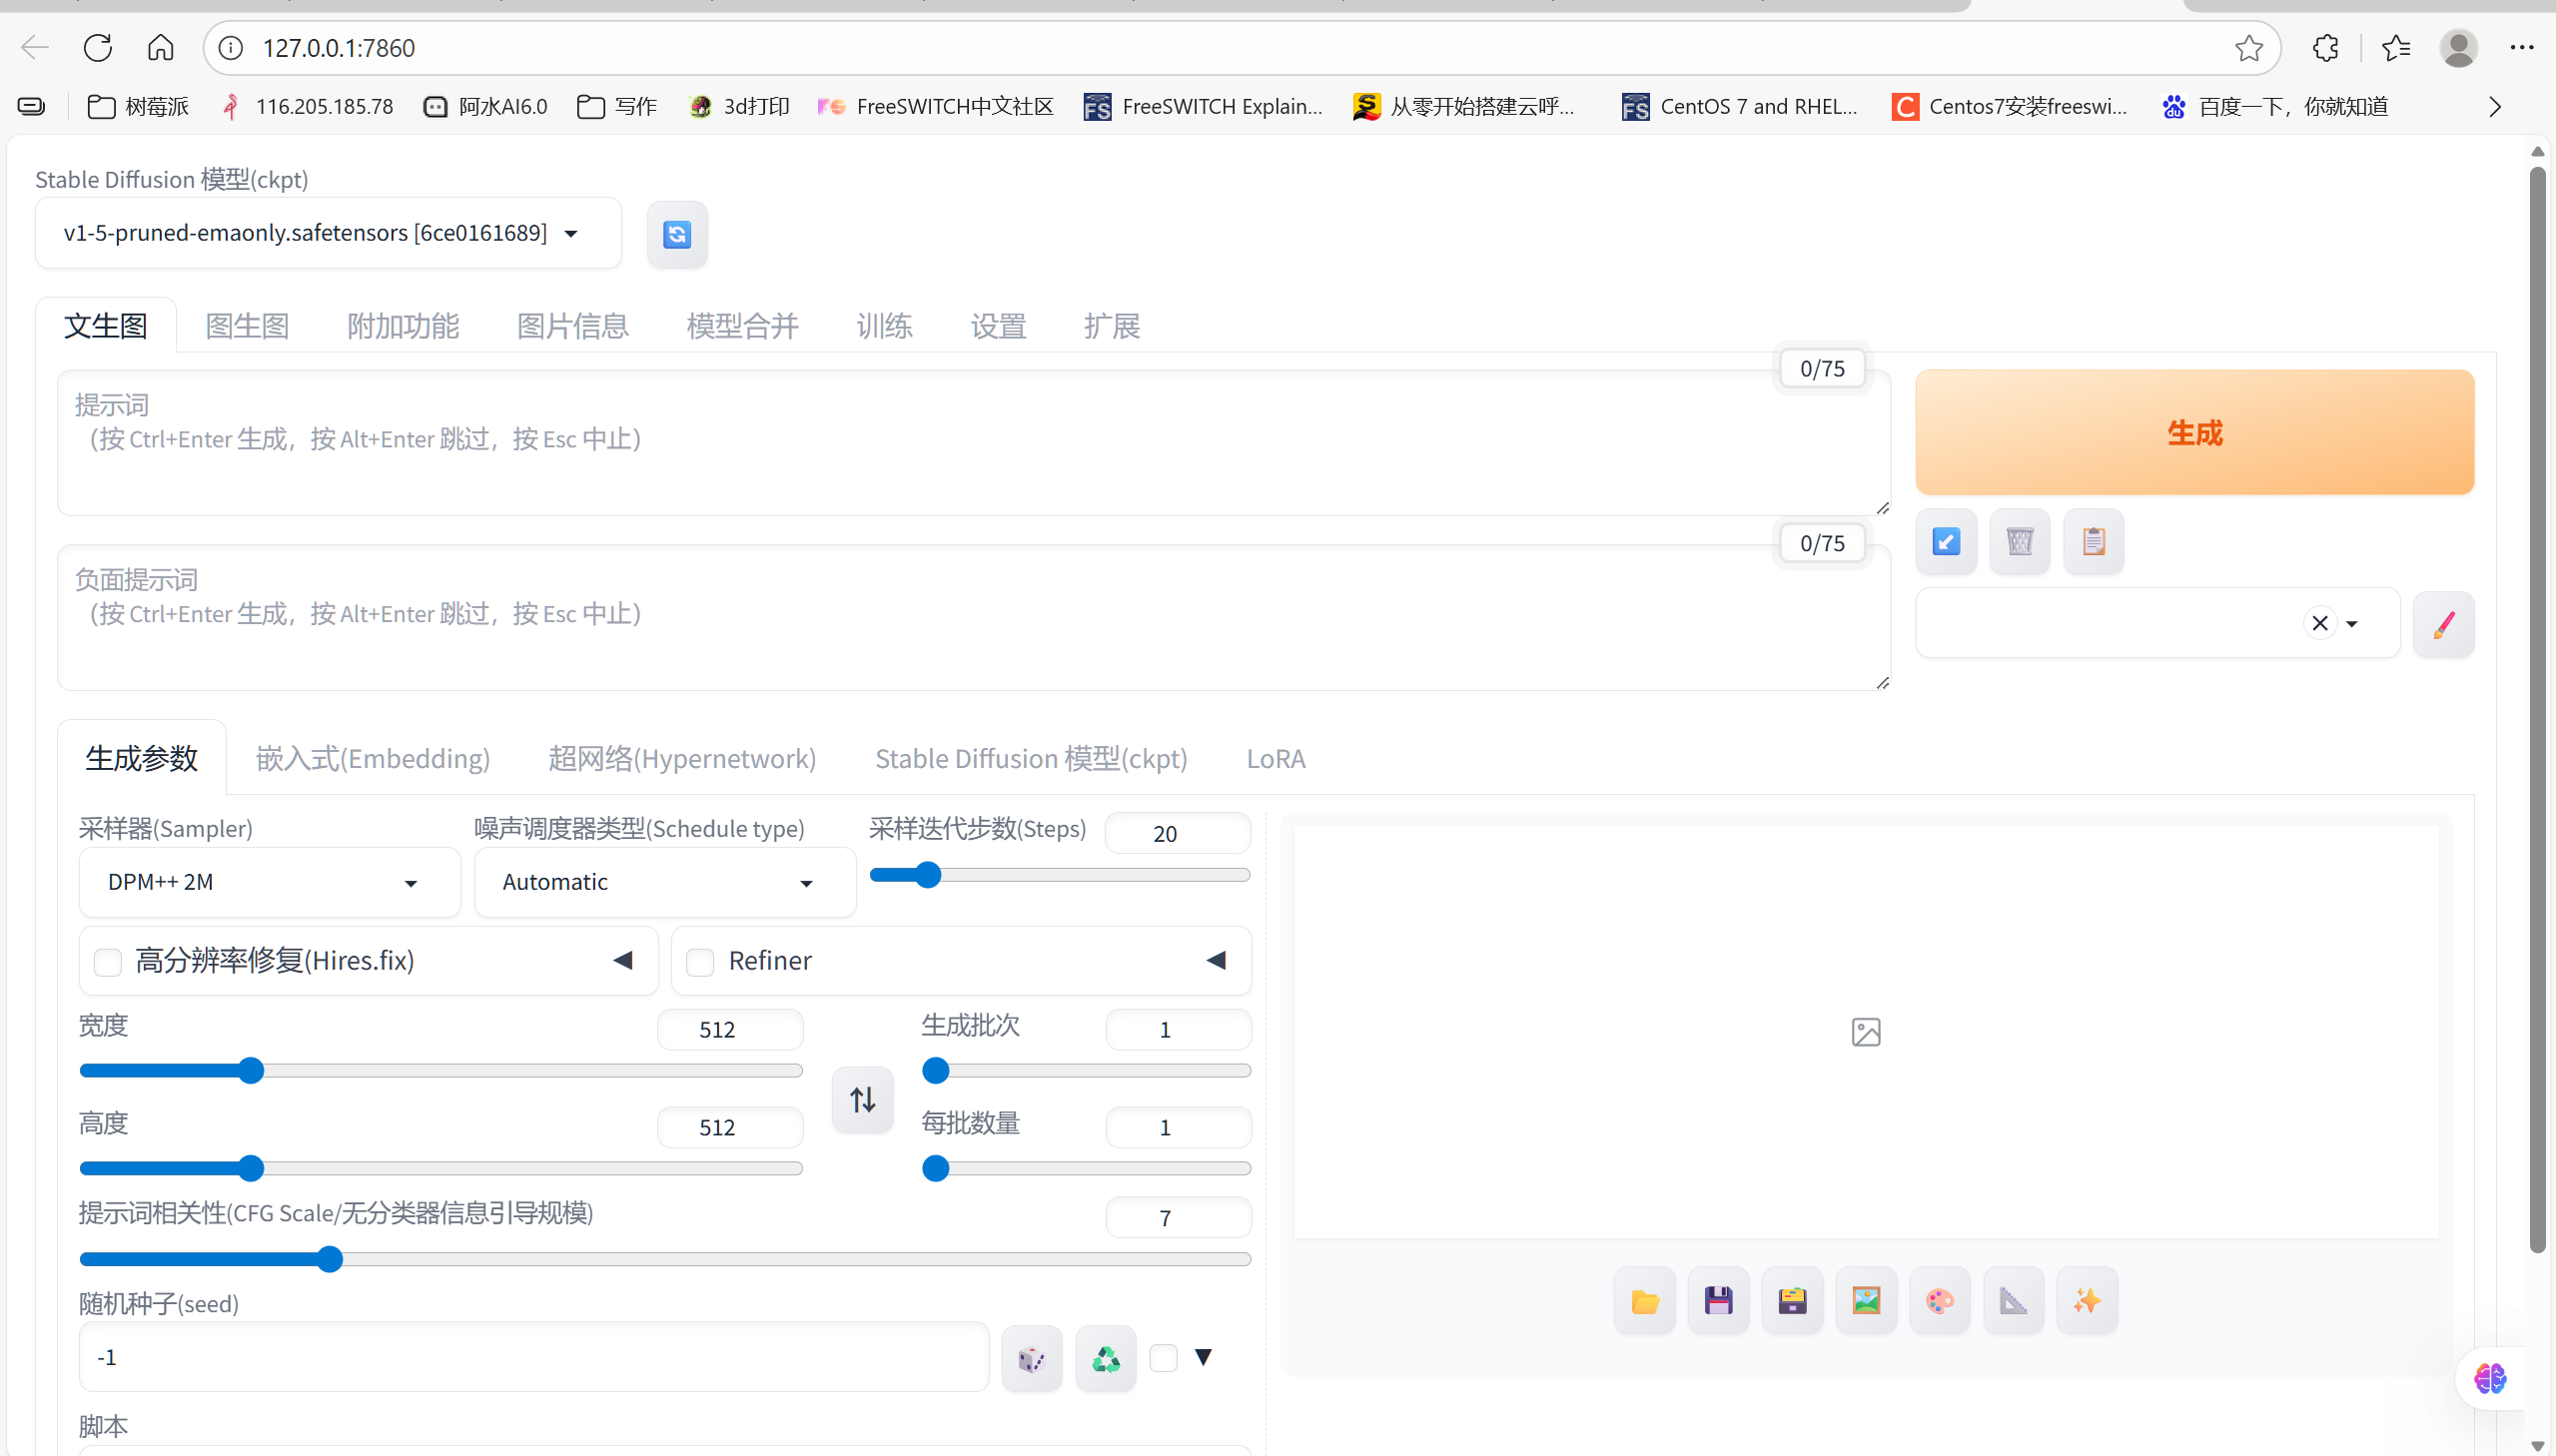
Task: Click the dice random seed icon
Action: pyautogui.click(x=1031, y=1358)
